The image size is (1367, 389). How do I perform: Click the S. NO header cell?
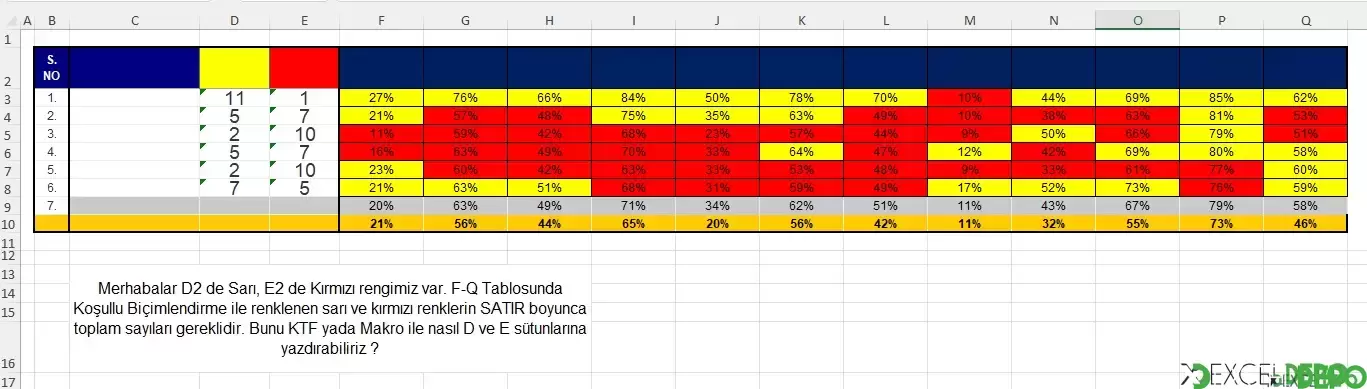(x=52, y=68)
